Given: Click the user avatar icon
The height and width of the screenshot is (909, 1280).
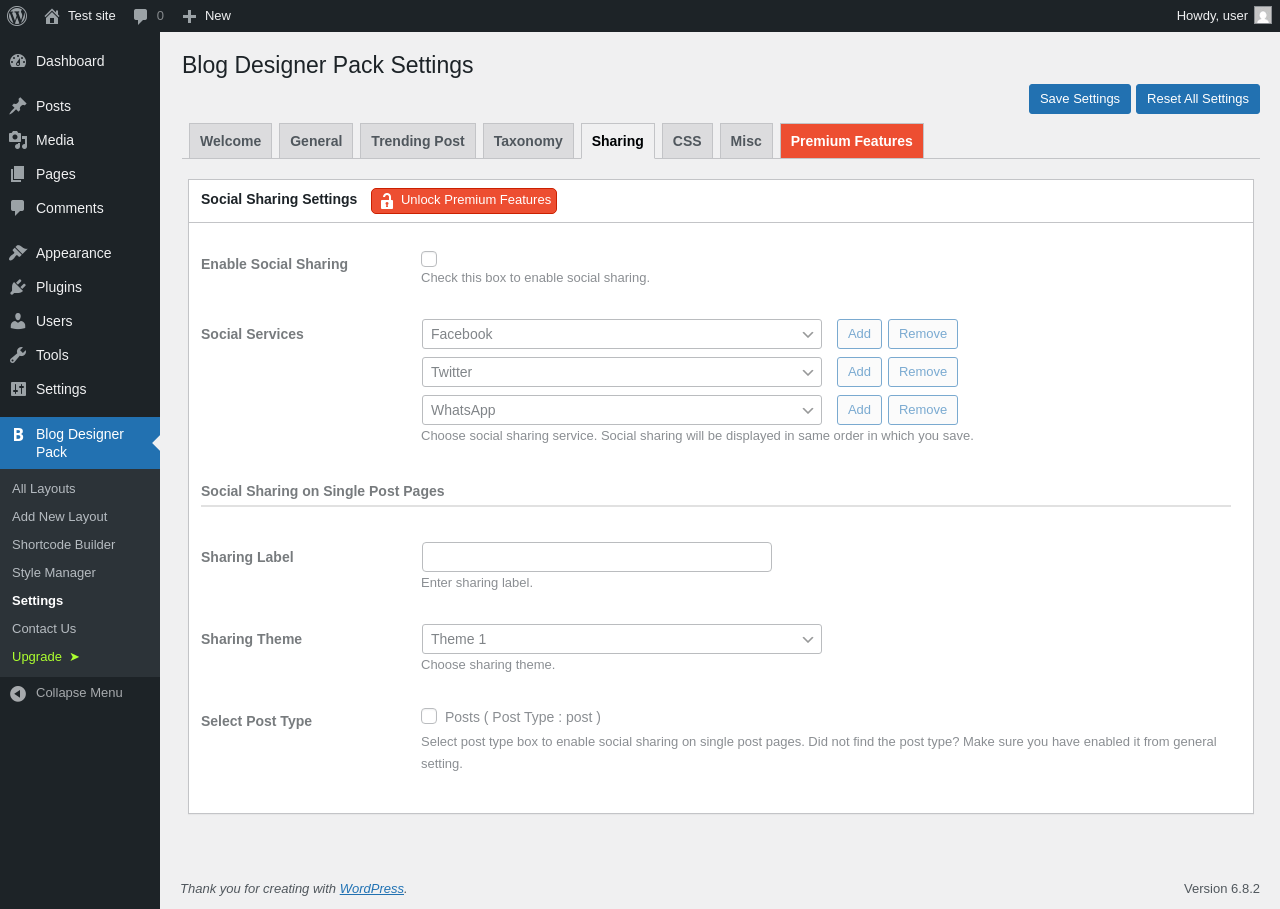Looking at the screenshot, I should (1263, 15).
